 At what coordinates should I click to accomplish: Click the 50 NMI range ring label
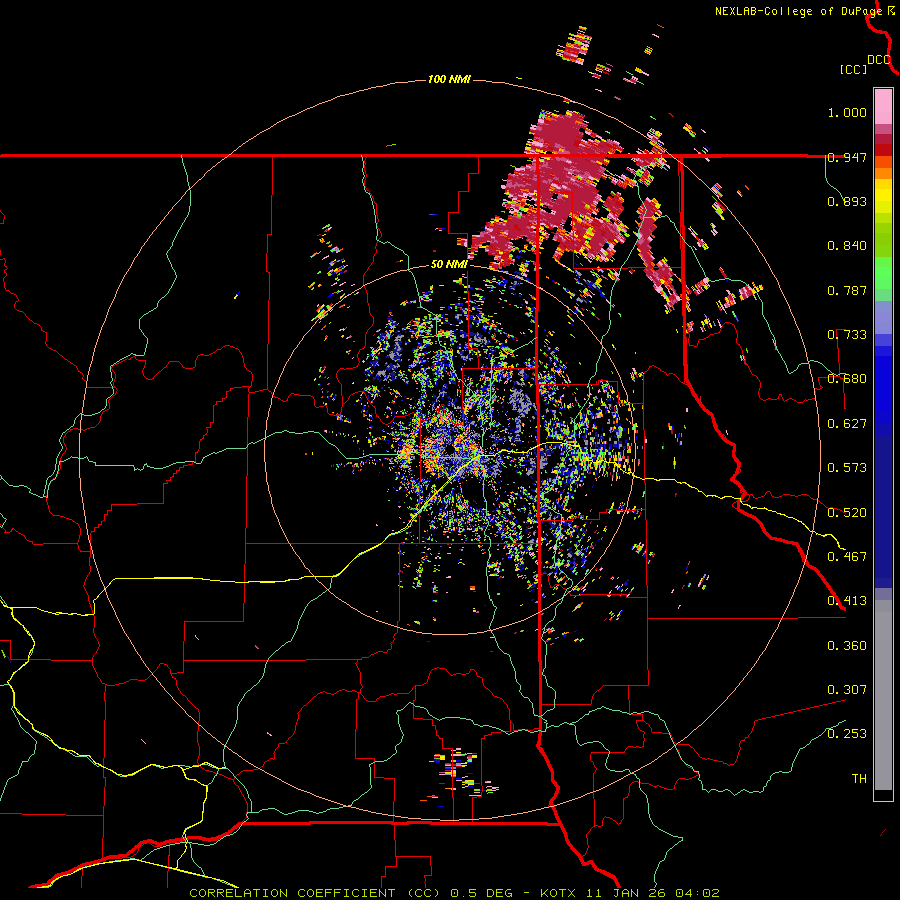pos(449,265)
